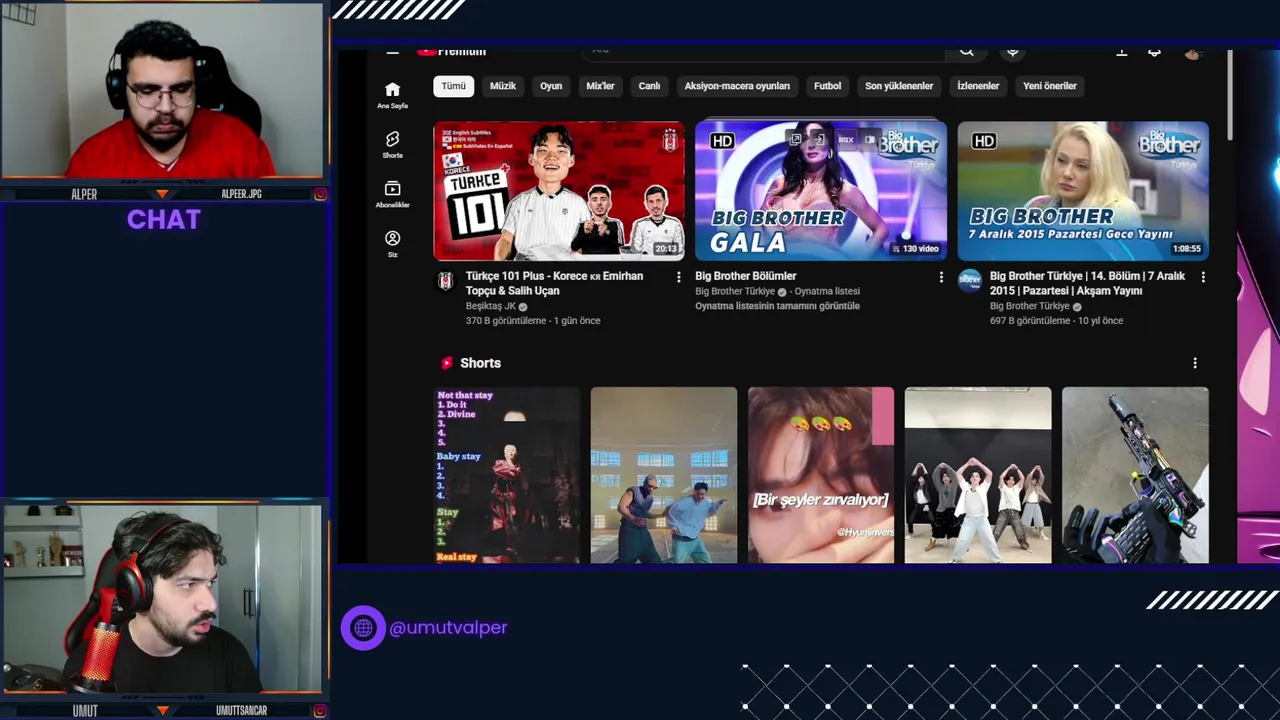Open the Big Brother GALA playlist thumbnail
This screenshot has height=720, width=1280.
pyautogui.click(x=821, y=191)
